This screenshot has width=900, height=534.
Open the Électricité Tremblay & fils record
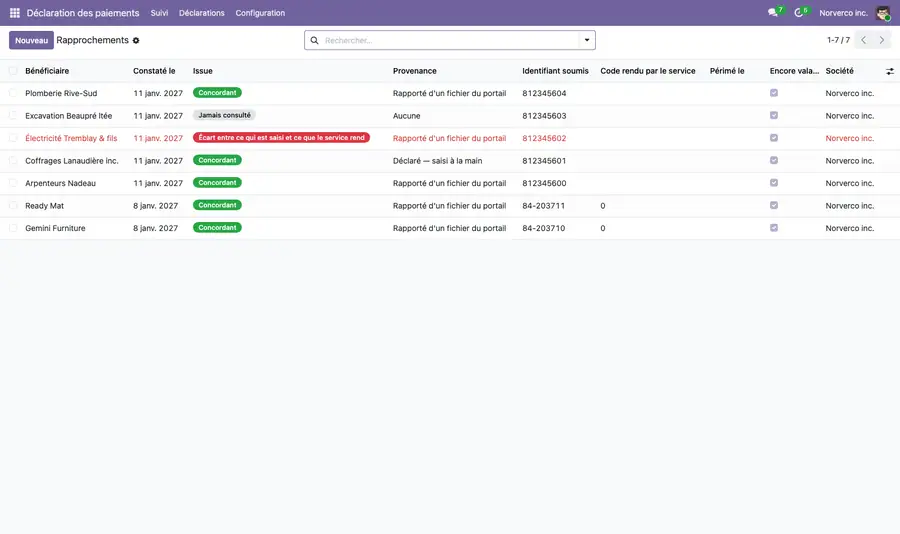(71, 138)
